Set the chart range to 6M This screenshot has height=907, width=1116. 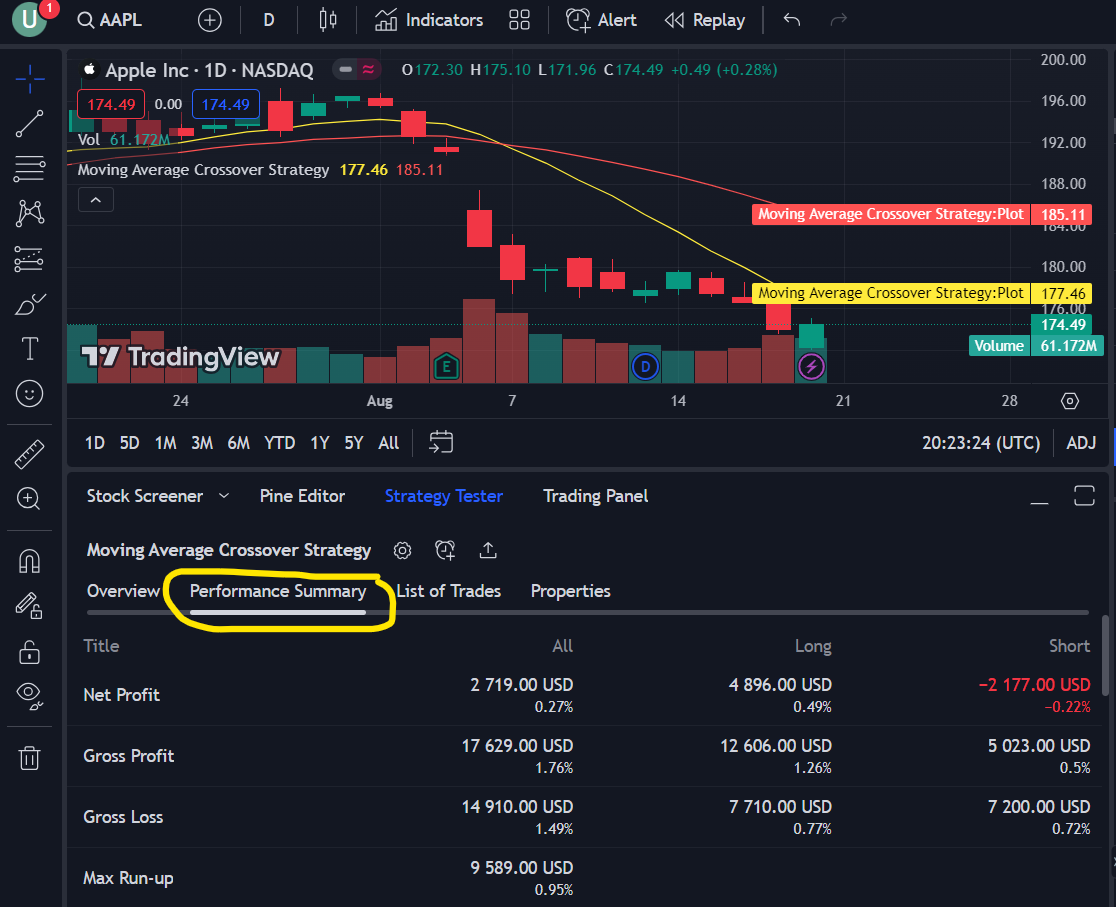[x=238, y=443]
